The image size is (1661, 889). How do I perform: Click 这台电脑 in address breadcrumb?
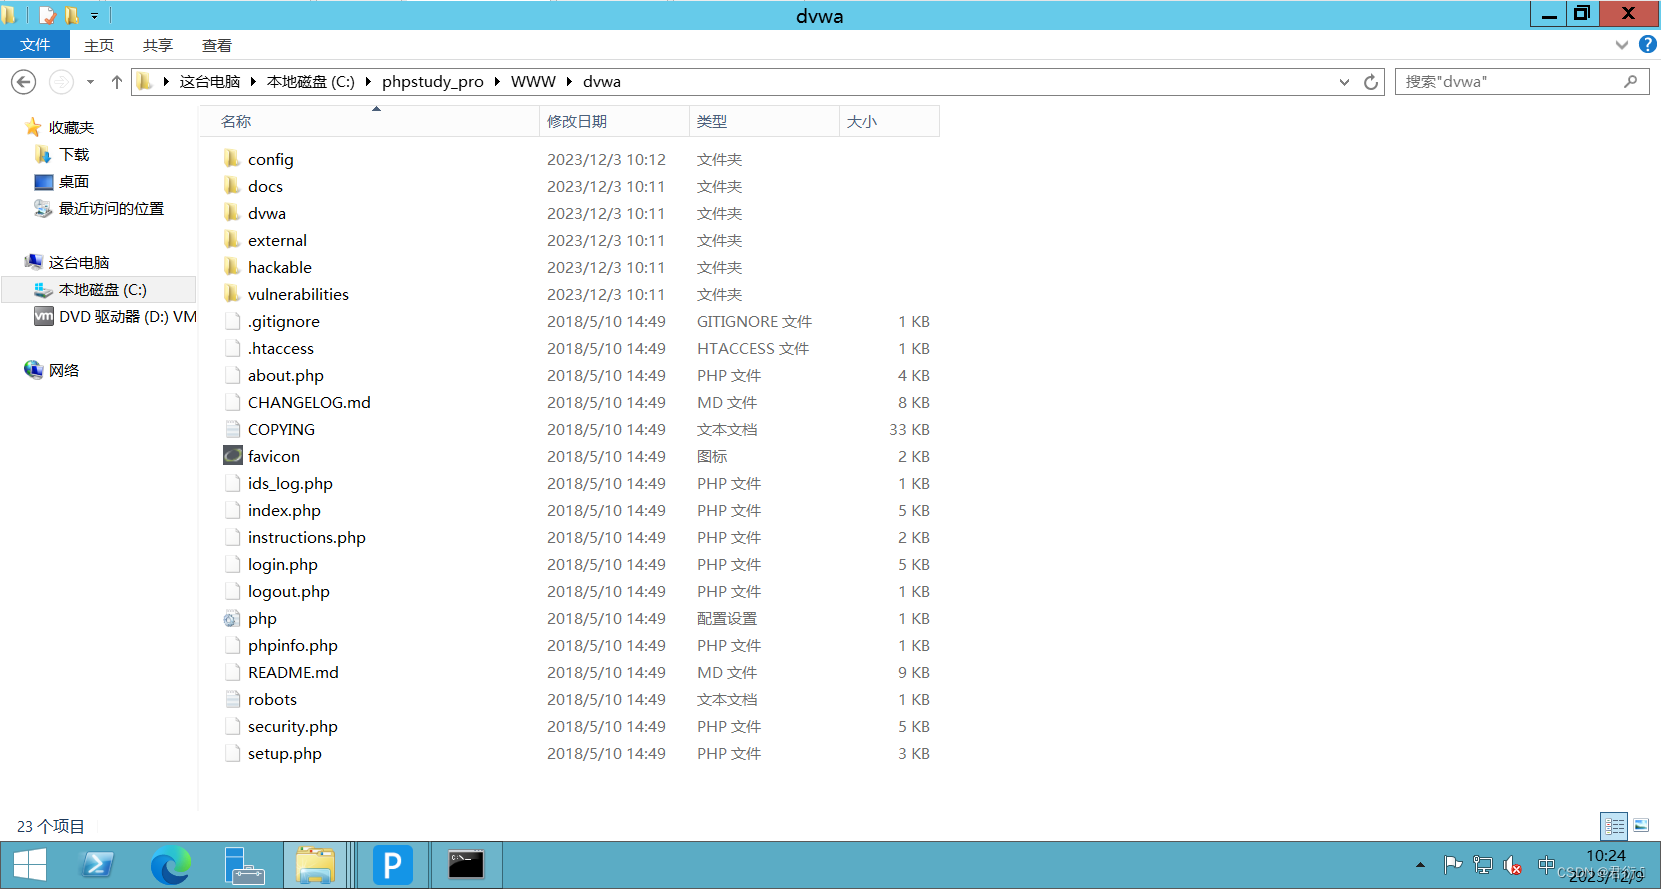click(210, 82)
